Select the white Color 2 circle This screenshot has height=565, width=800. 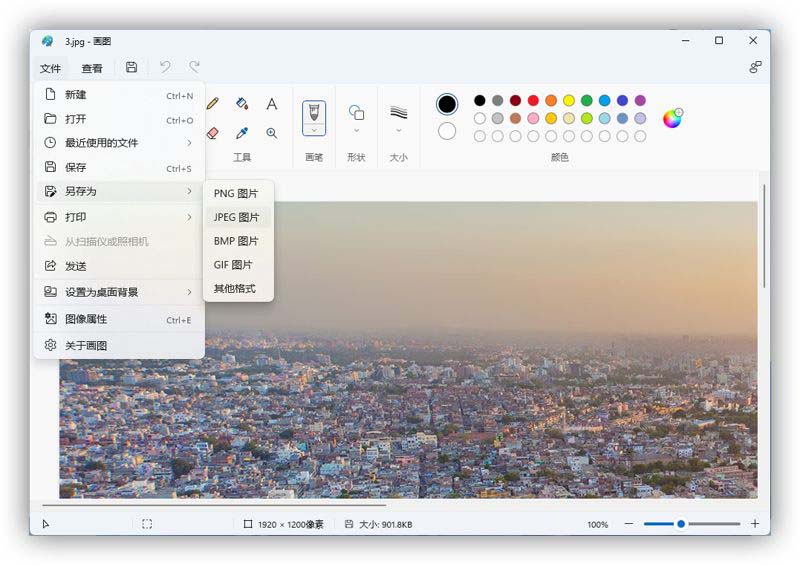pyautogui.click(x=447, y=131)
